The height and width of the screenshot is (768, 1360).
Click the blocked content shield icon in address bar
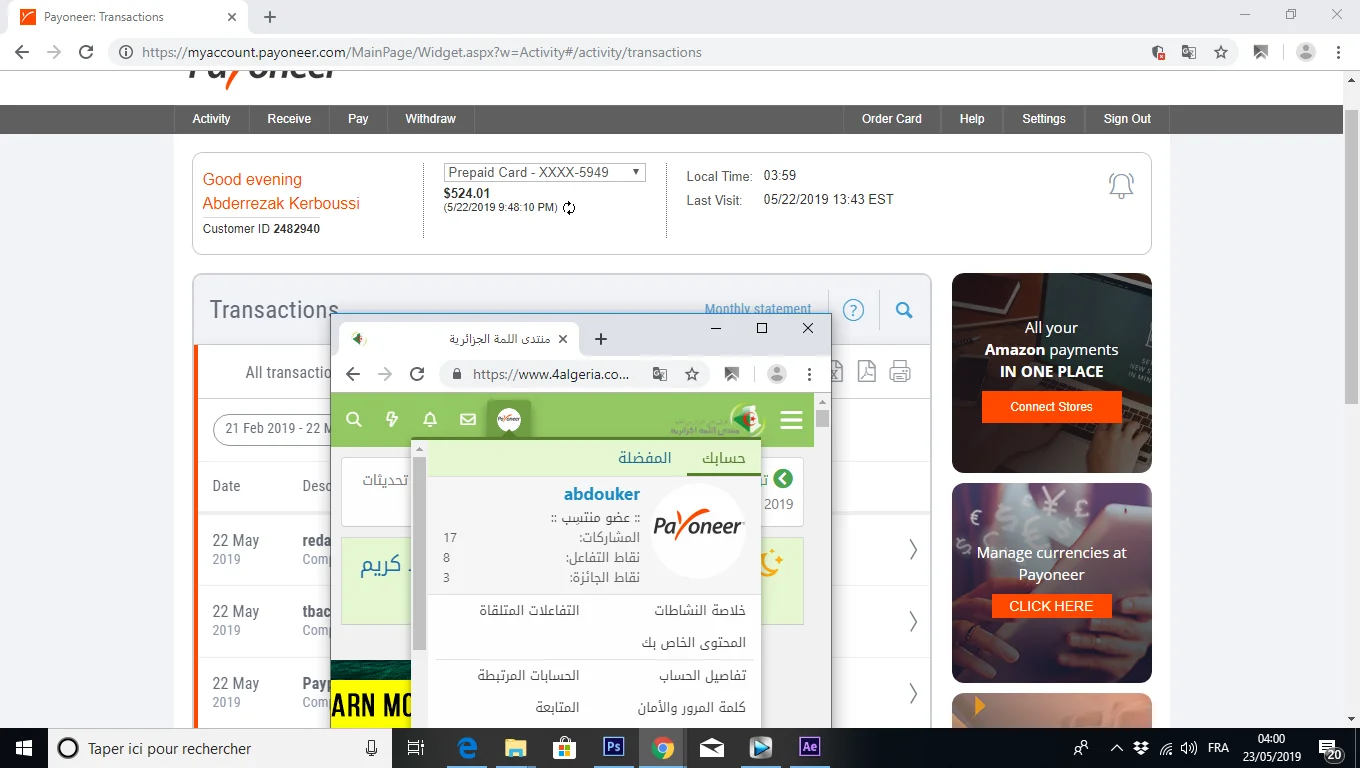(1158, 52)
